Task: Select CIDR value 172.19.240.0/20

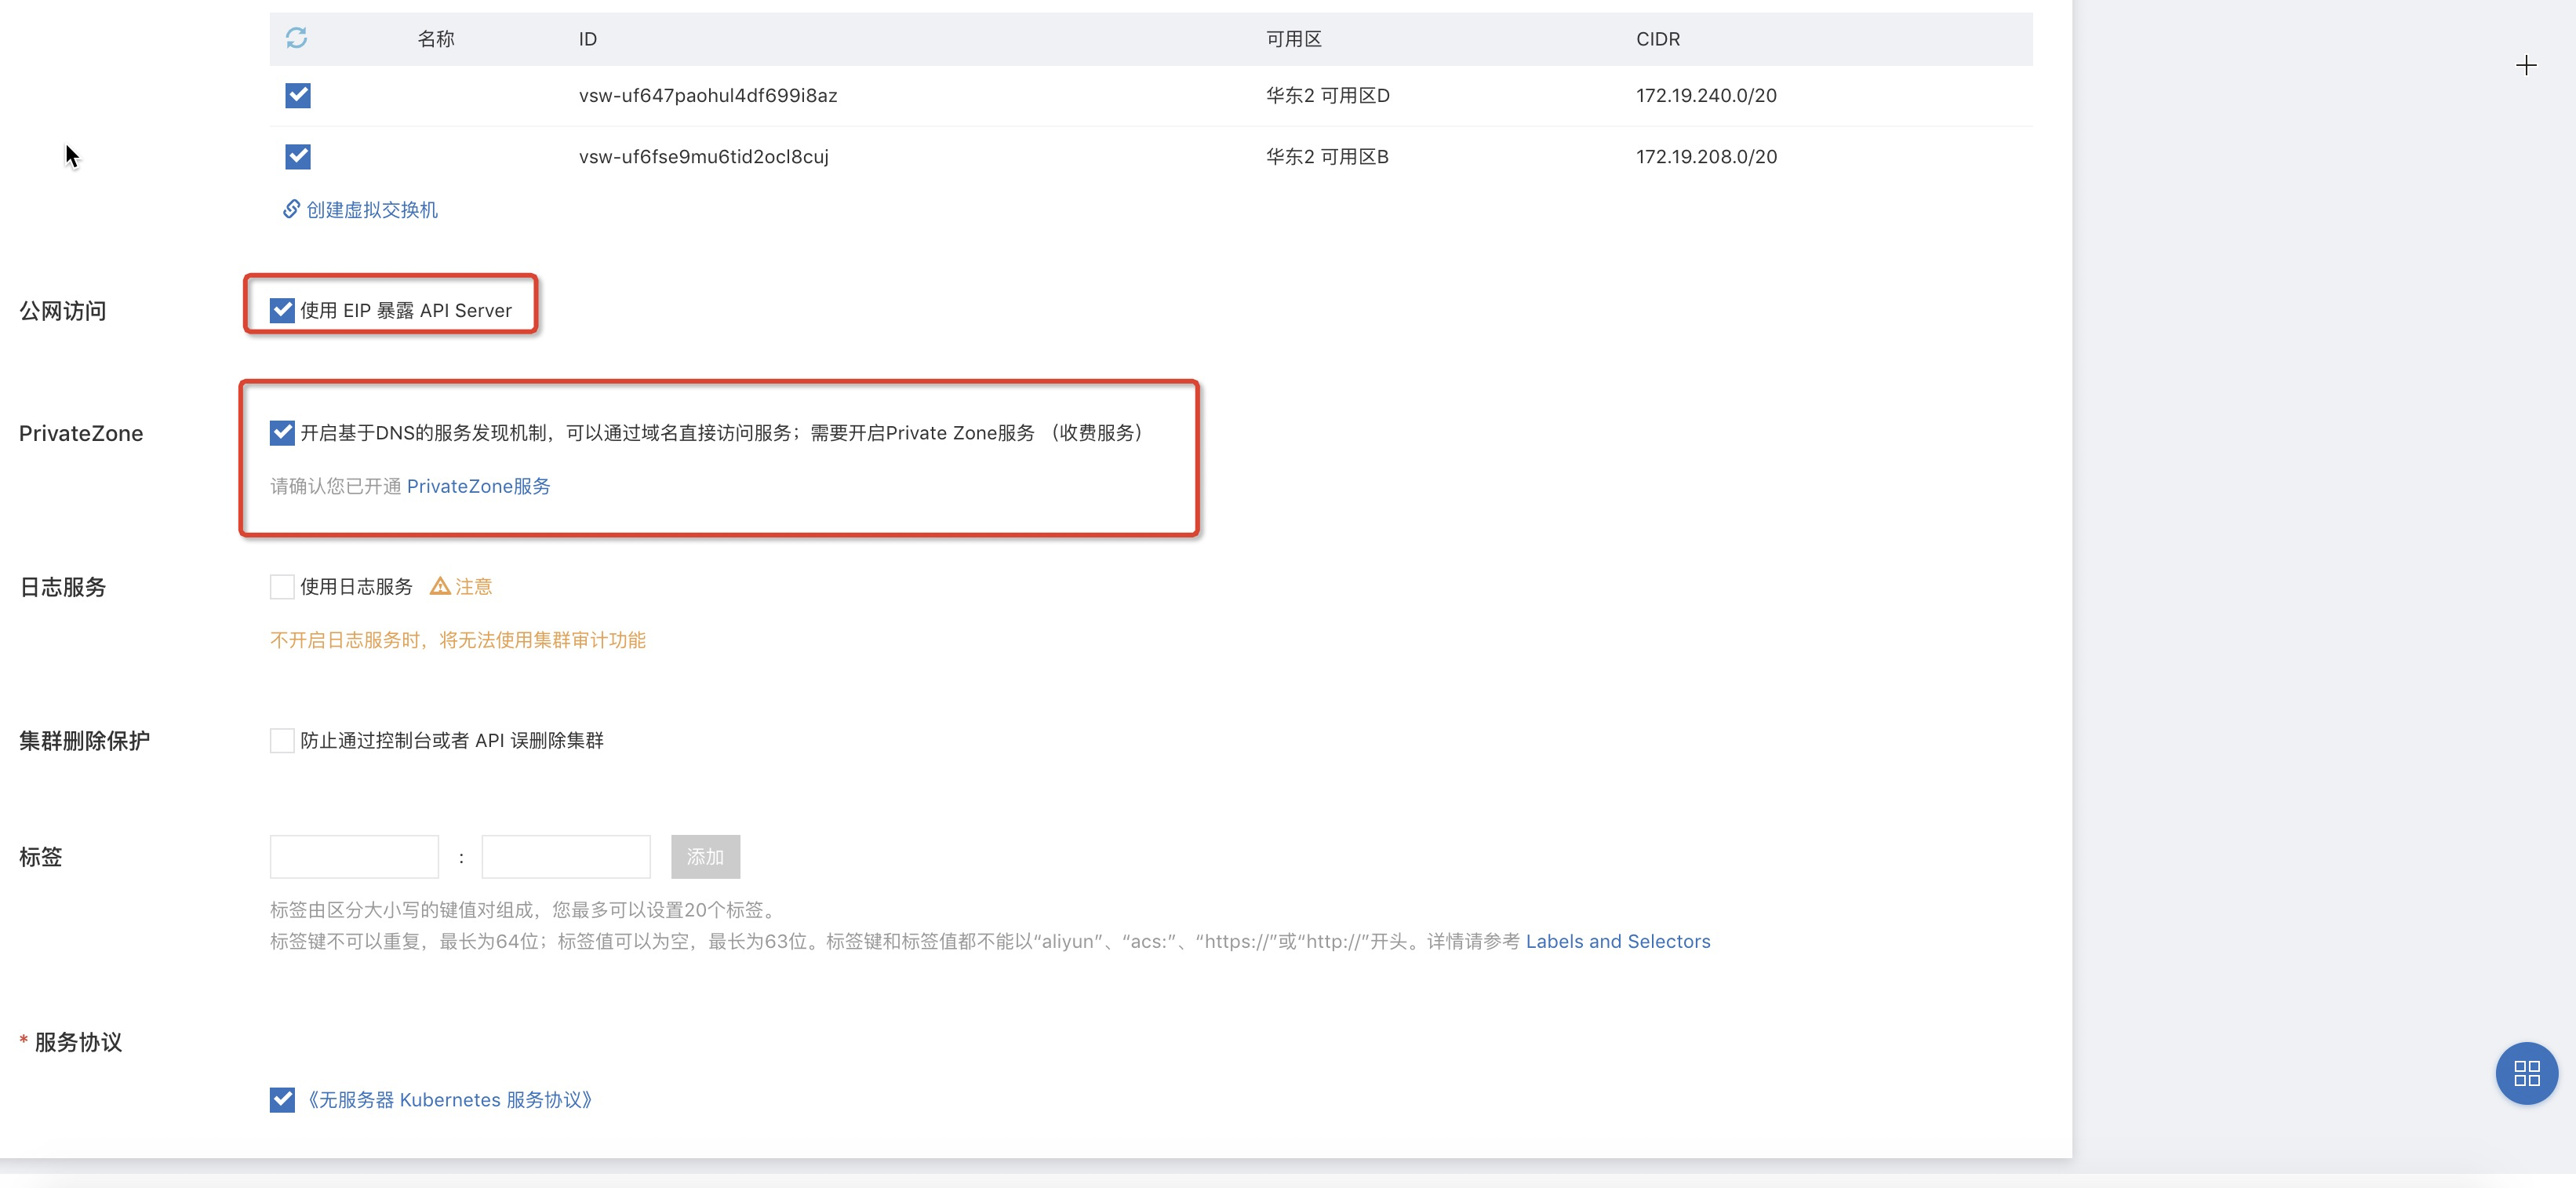Action: [1706, 95]
